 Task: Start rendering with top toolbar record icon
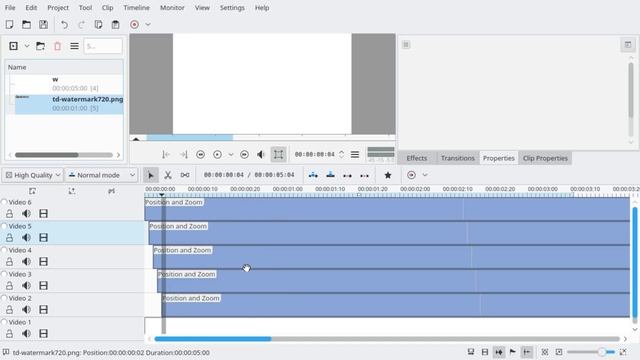click(x=134, y=24)
